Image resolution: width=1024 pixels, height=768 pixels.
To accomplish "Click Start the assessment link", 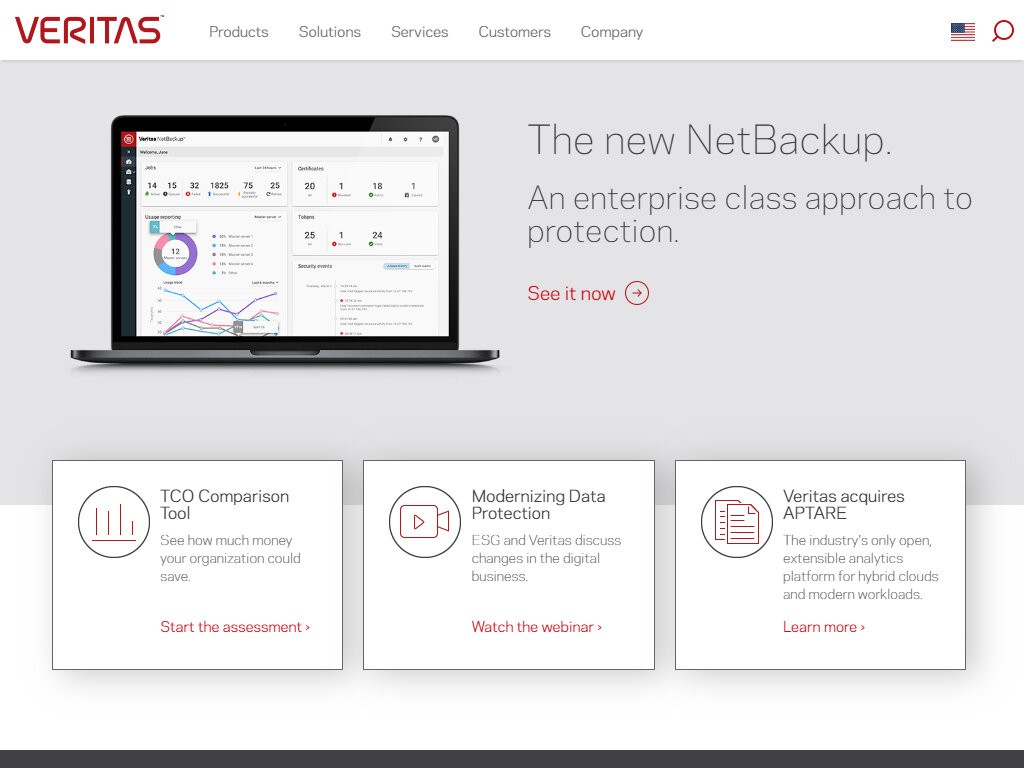I will click(x=235, y=627).
